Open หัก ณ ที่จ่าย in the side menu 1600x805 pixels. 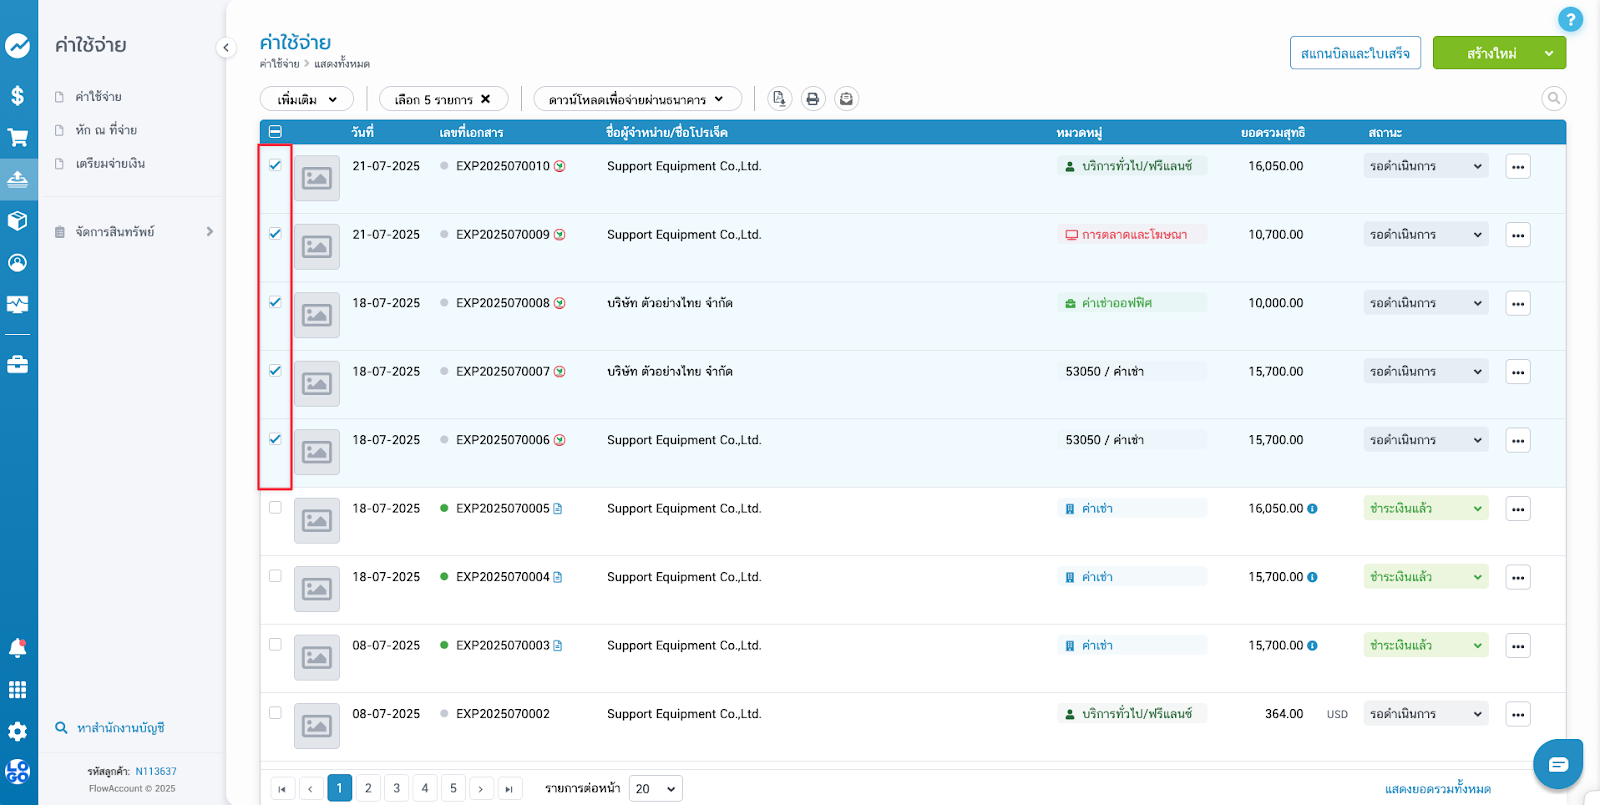[106, 130]
